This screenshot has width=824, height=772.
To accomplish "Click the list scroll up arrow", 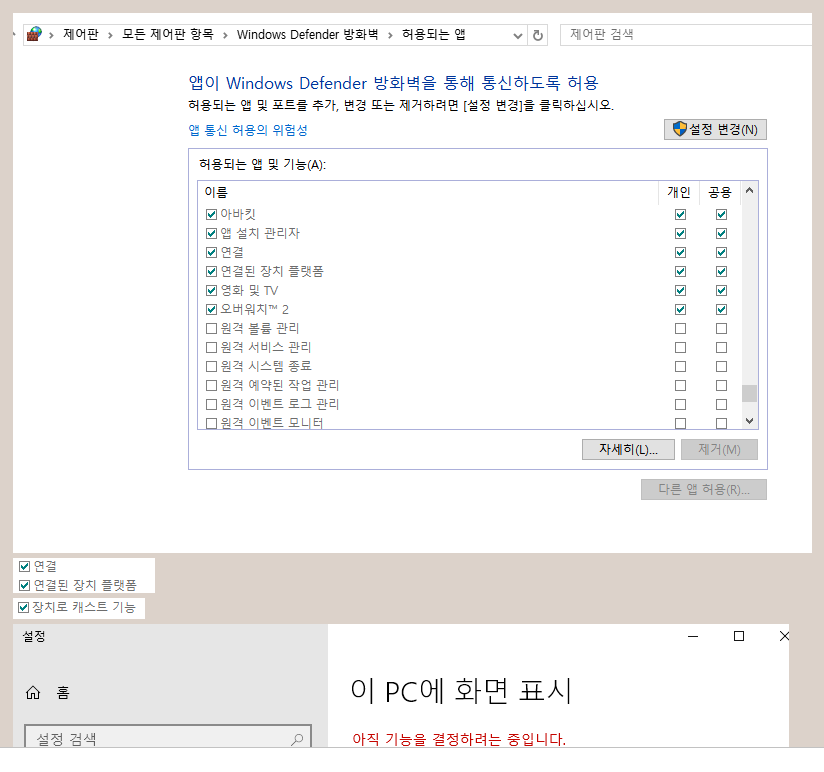I will click(749, 190).
